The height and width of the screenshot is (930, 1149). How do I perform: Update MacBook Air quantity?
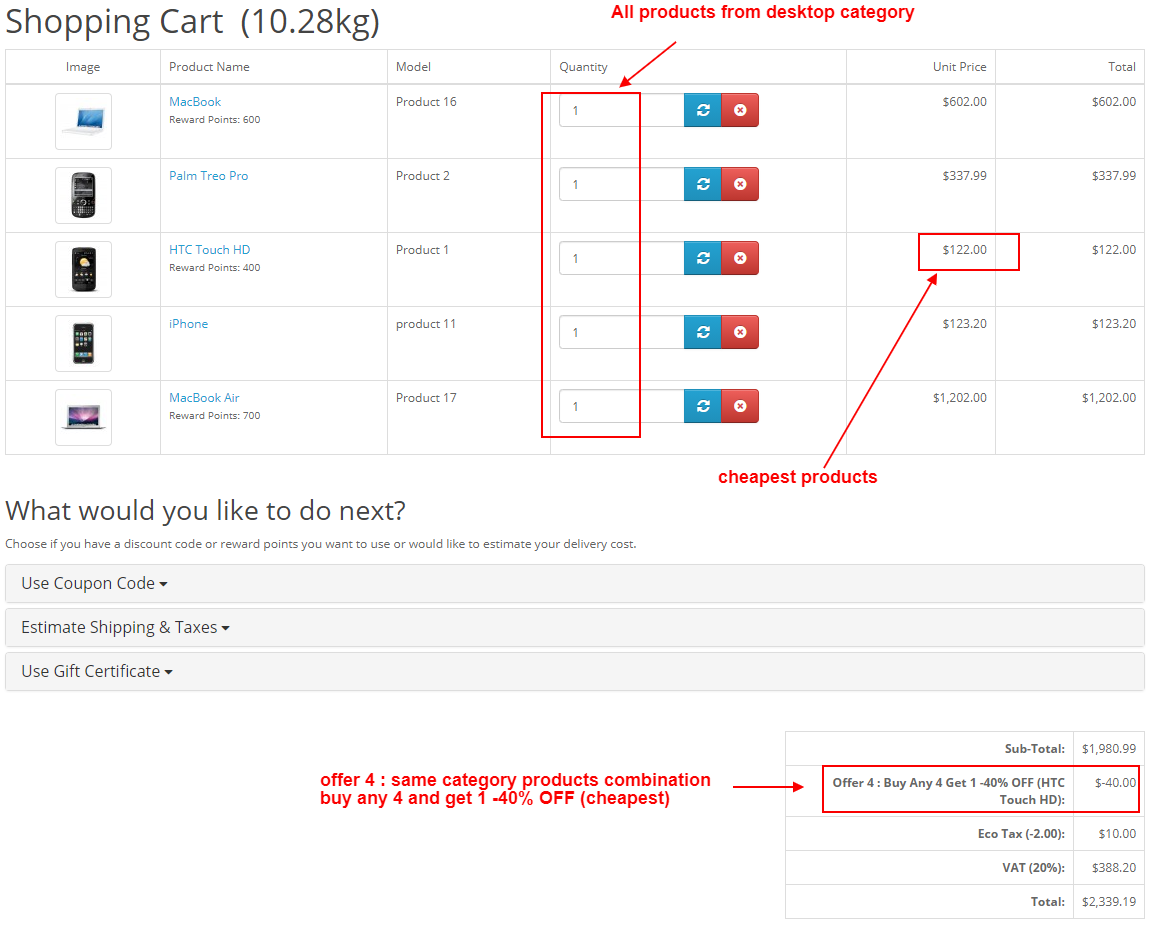[703, 406]
